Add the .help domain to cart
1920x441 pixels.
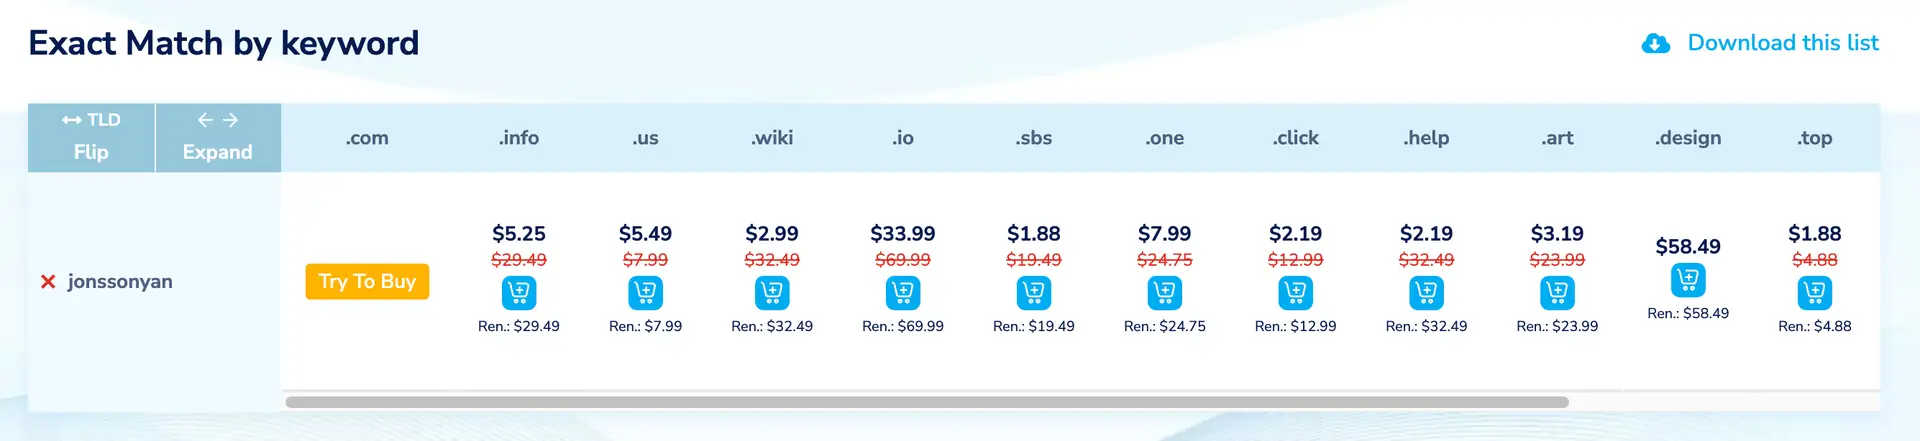tap(1427, 293)
